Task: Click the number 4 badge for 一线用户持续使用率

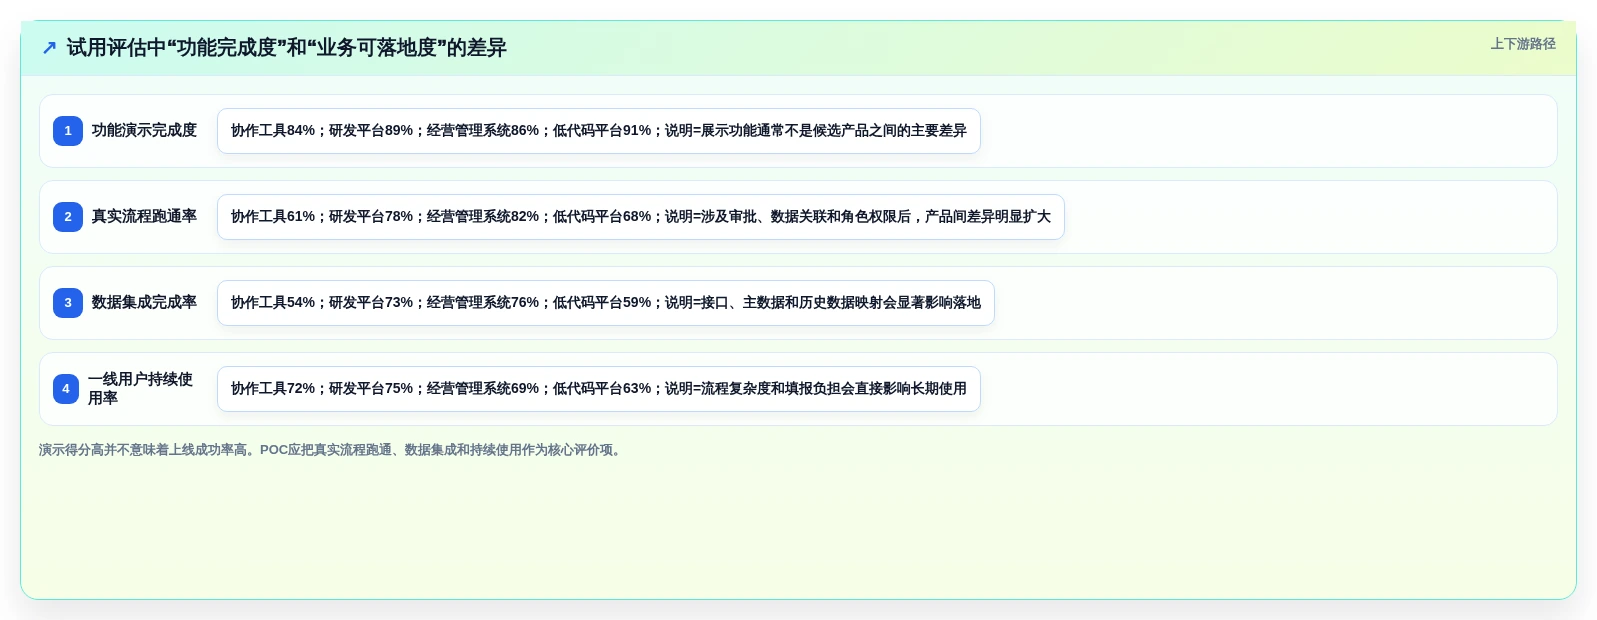Action: click(66, 389)
